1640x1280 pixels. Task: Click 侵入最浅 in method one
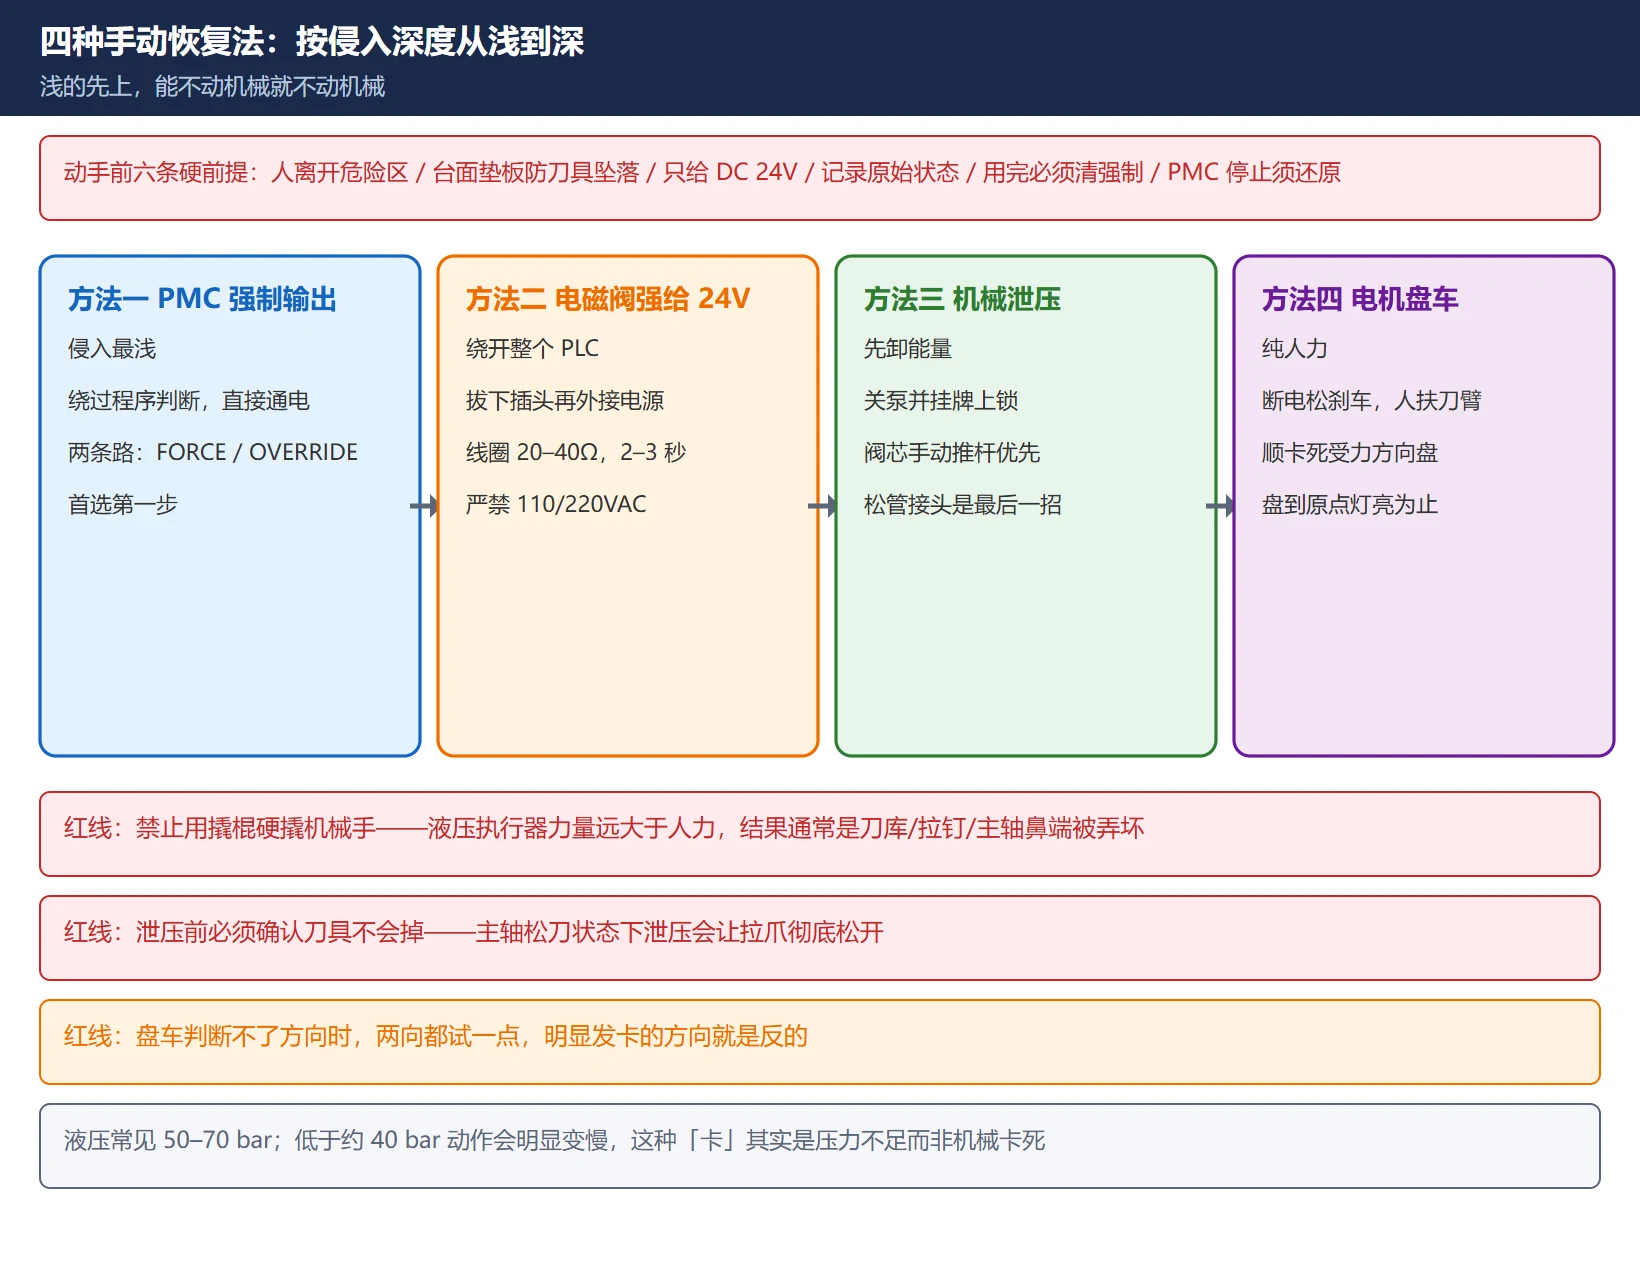click(x=112, y=349)
